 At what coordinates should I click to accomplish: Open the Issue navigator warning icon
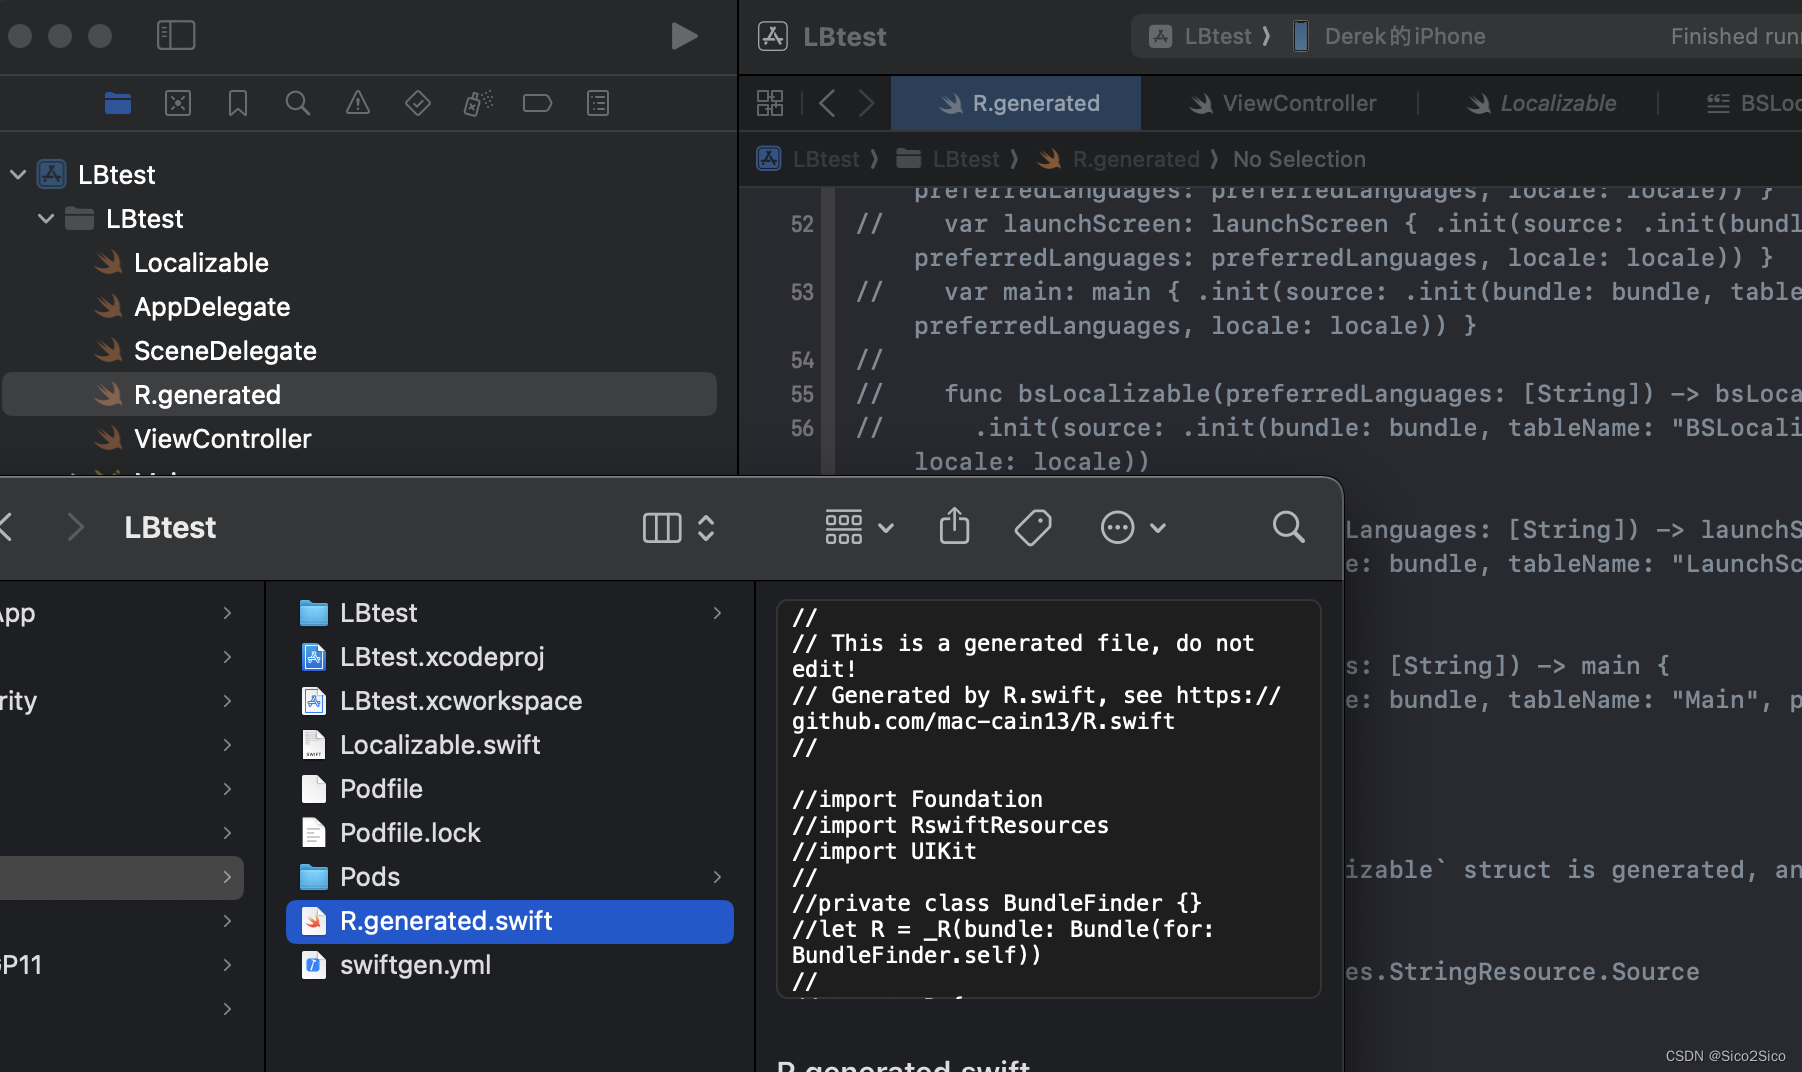pyautogui.click(x=358, y=103)
